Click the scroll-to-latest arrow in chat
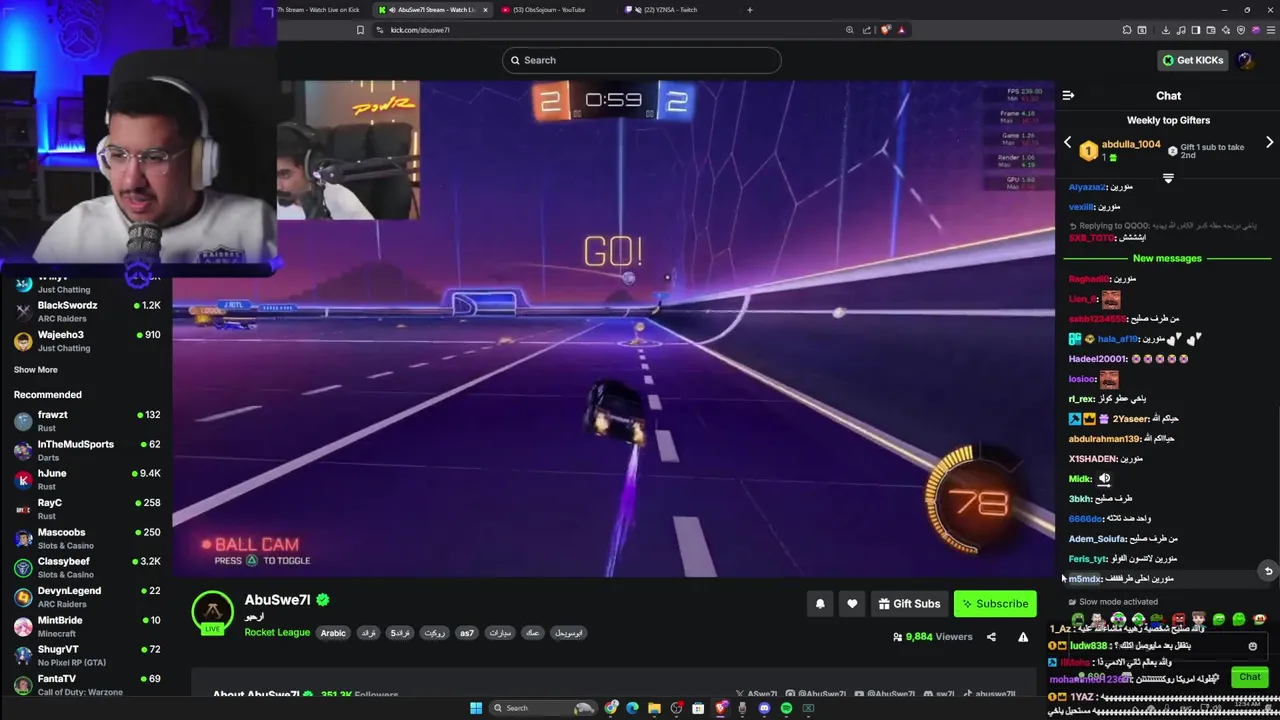The image size is (1280, 720). 1268,571
